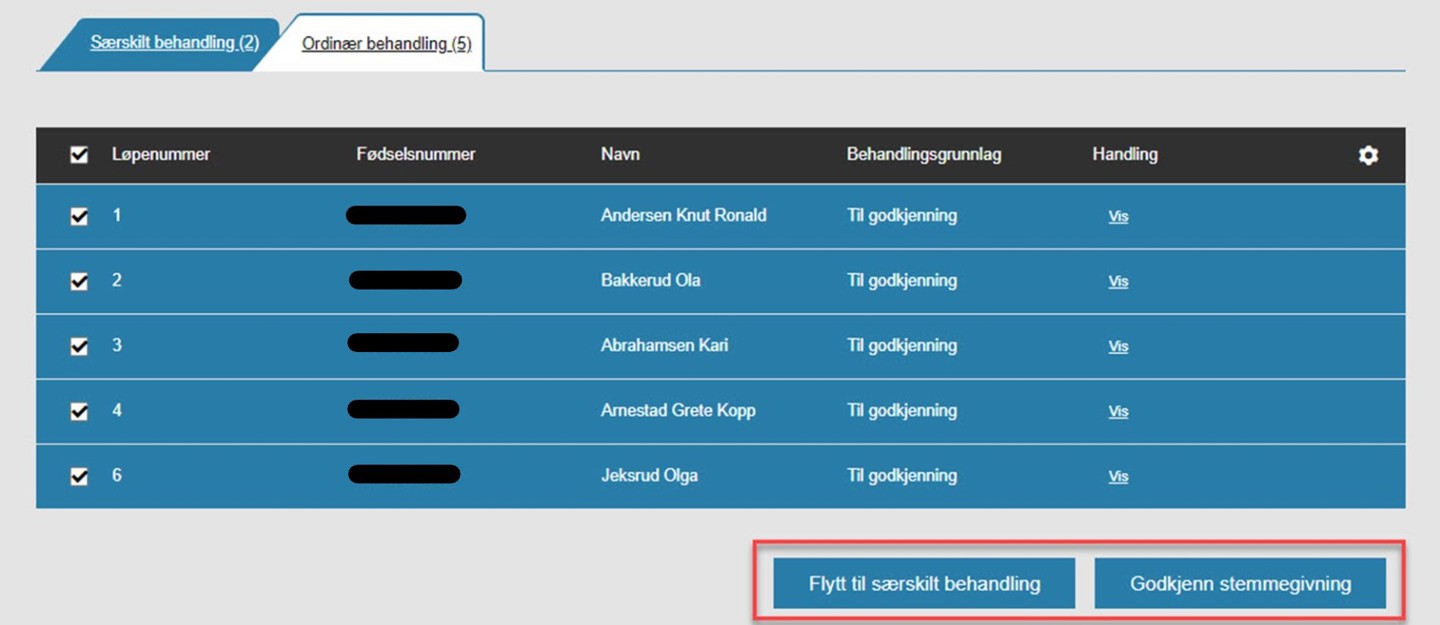Select the Ordinær behandling tab
Image resolution: width=1440 pixels, height=625 pixels.
[386, 44]
